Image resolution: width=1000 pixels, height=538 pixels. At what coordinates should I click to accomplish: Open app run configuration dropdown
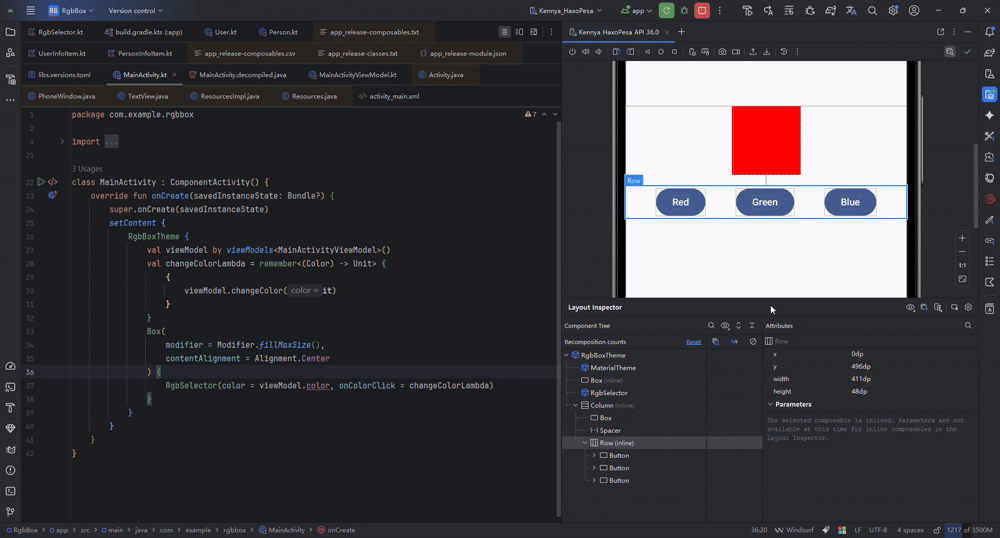pos(636,11)
